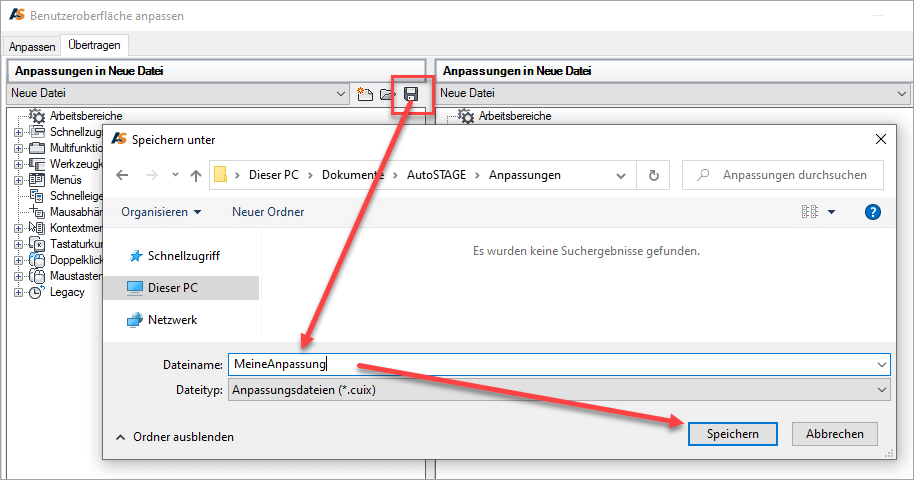Collapse folders via Ordner ausblenden

coord(175,437)
